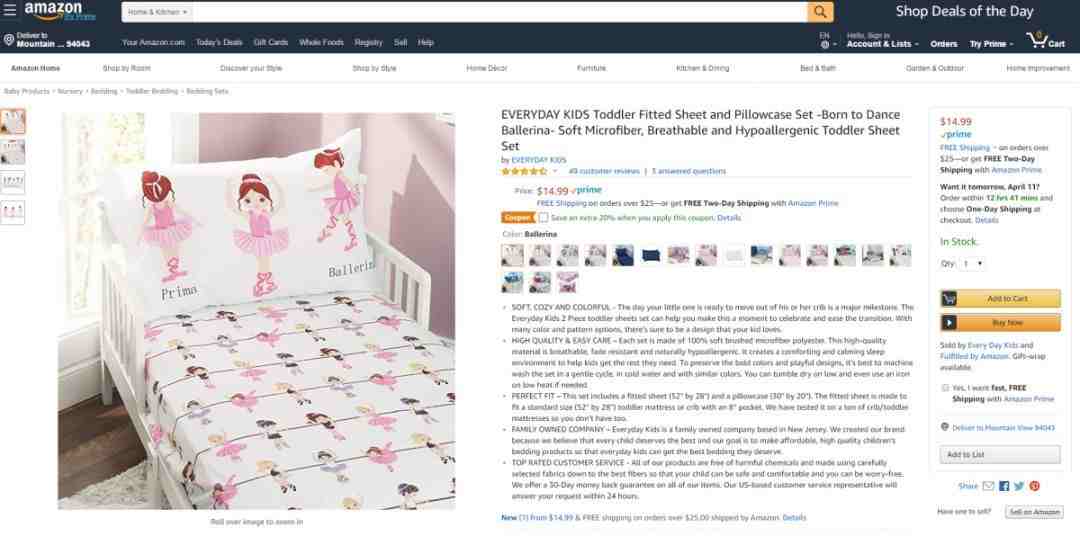Open the Today's Deals menu item
Image resolution: width=1080 pixels, height=536 pixels.
pyautogui.click(x=218, y=42)
